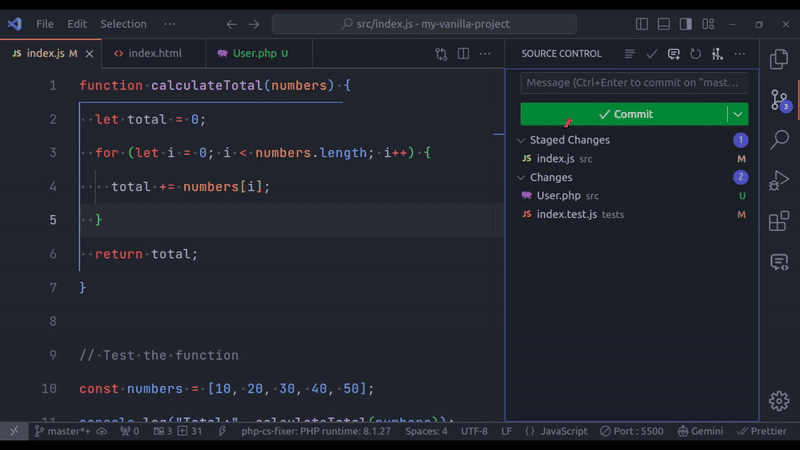The height and width of the screenshot is (450, 800).
Task: Open the Run and Debug view
Action: [x=779, y=180]
